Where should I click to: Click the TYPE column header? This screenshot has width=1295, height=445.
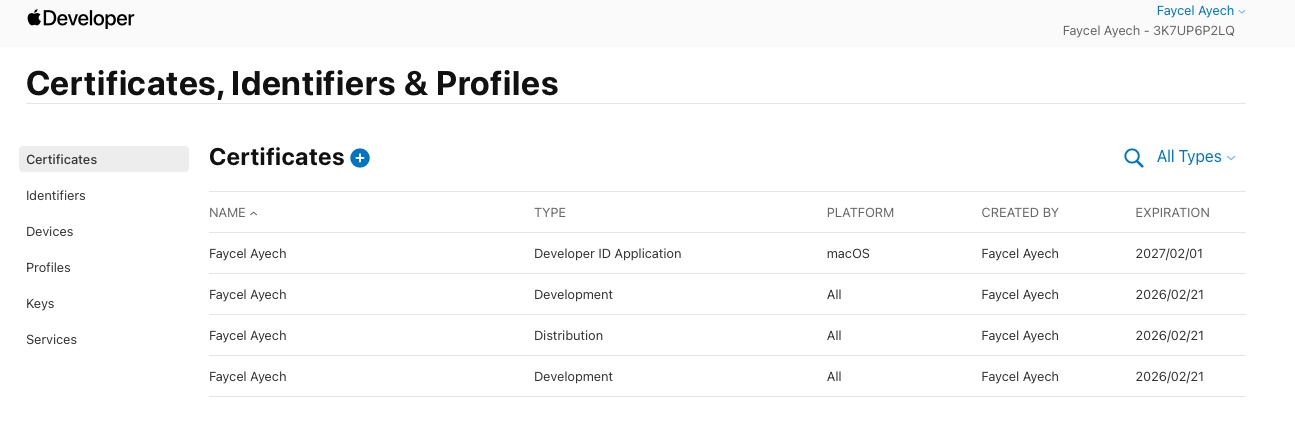tap(550, 213)
